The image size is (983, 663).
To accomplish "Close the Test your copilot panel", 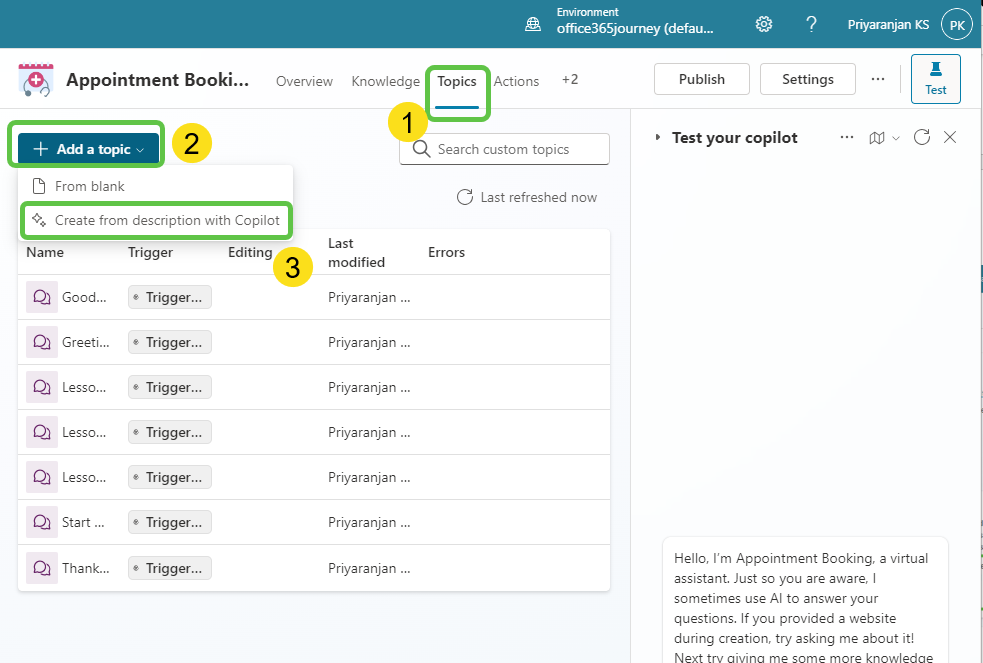I will 950,137.
